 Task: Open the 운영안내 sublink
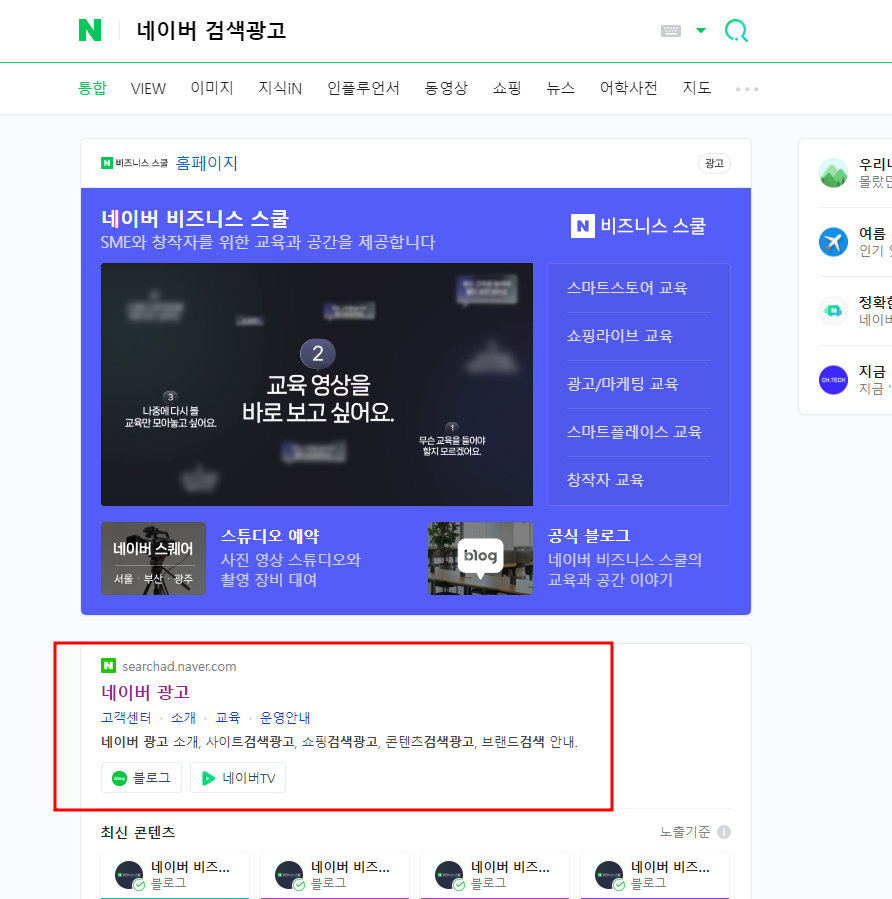point(285,717)
